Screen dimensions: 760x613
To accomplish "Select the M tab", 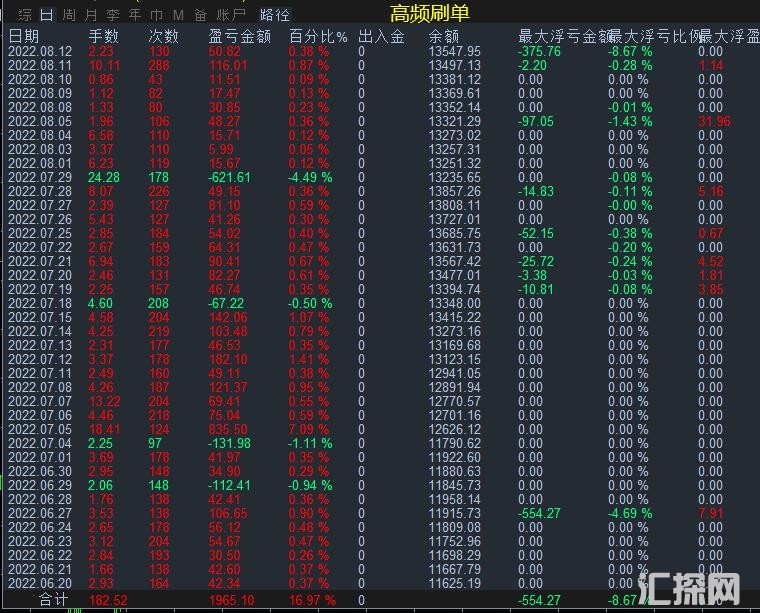I will (x=178, y=15).
